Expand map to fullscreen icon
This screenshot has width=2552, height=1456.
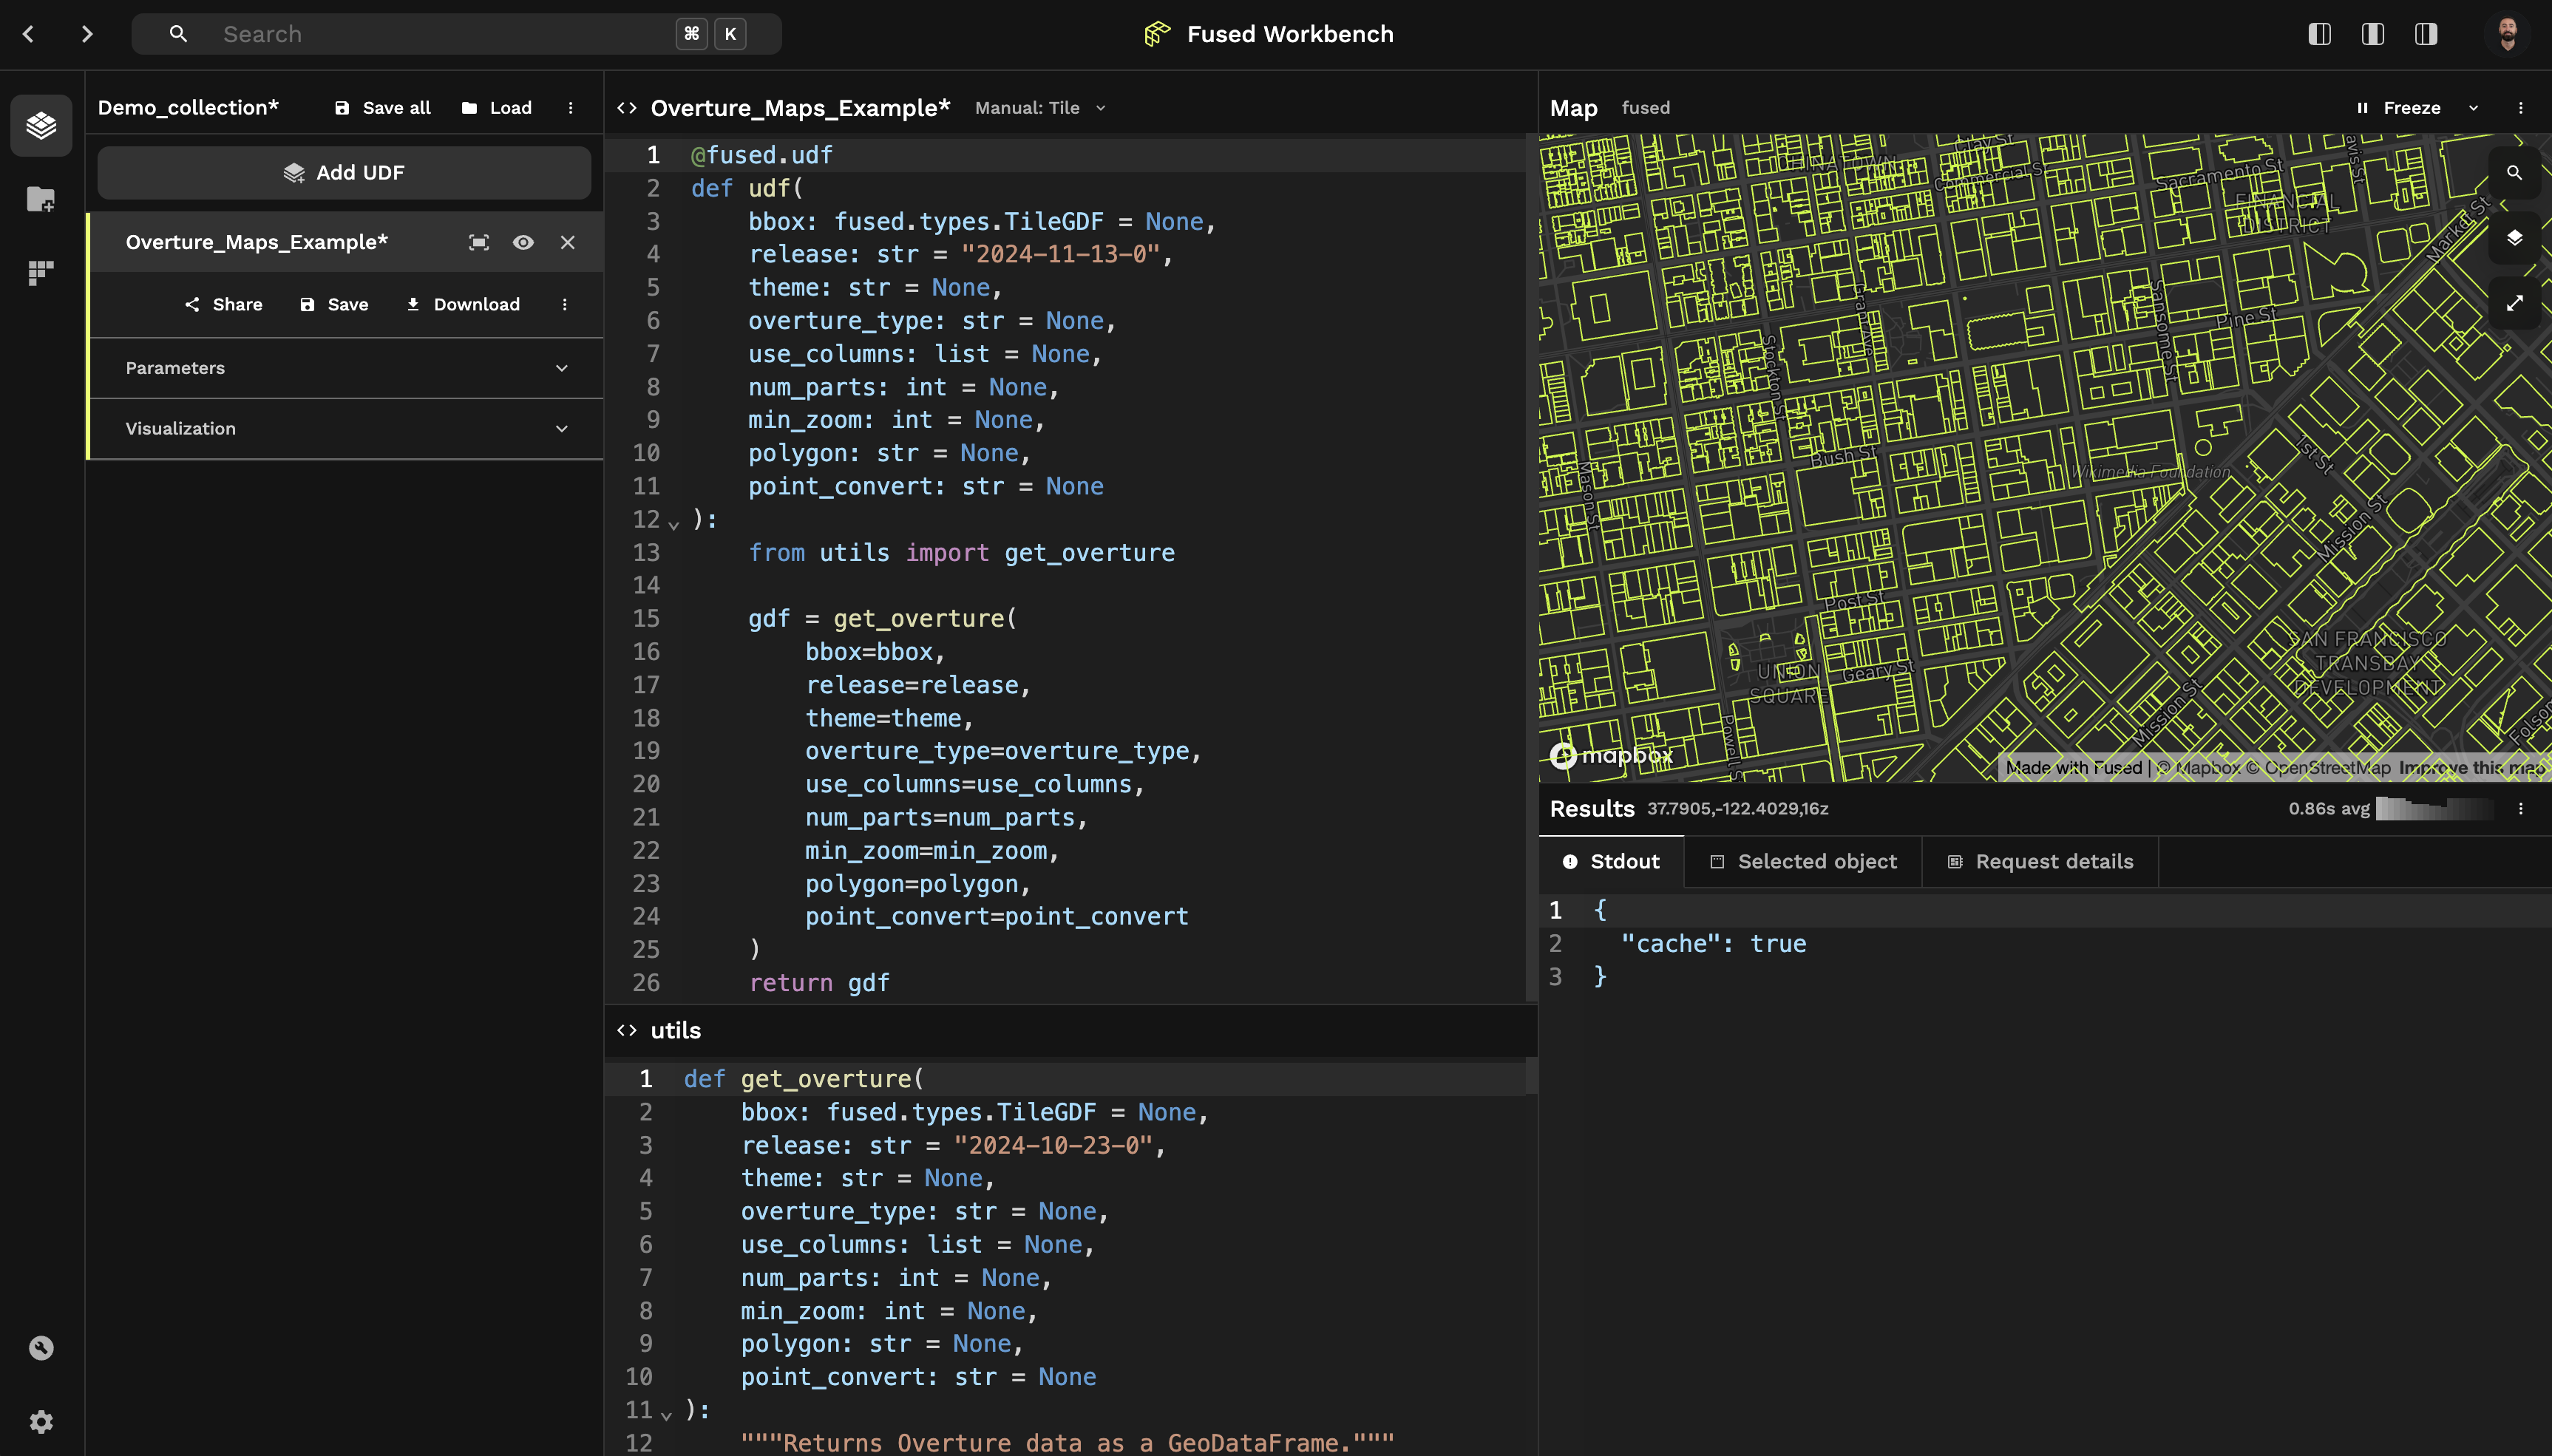point(2514,303)
